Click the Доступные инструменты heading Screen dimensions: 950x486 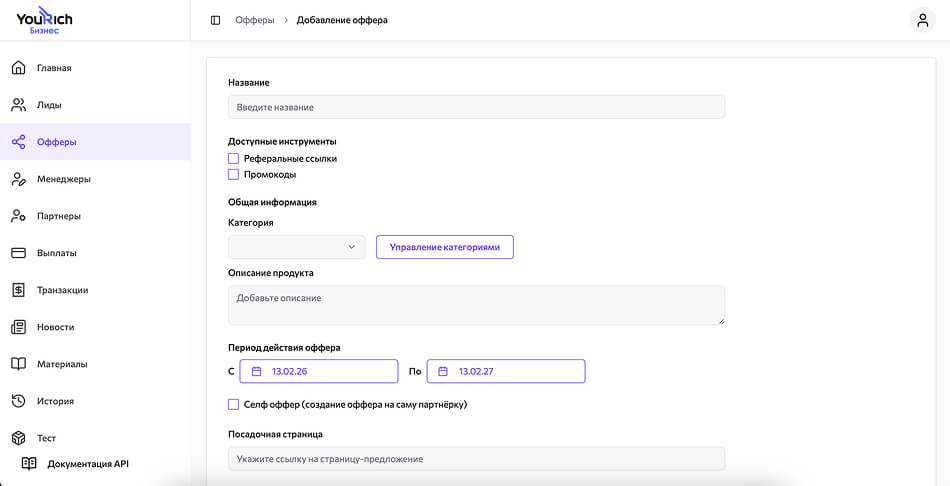(x=282, y=142)
